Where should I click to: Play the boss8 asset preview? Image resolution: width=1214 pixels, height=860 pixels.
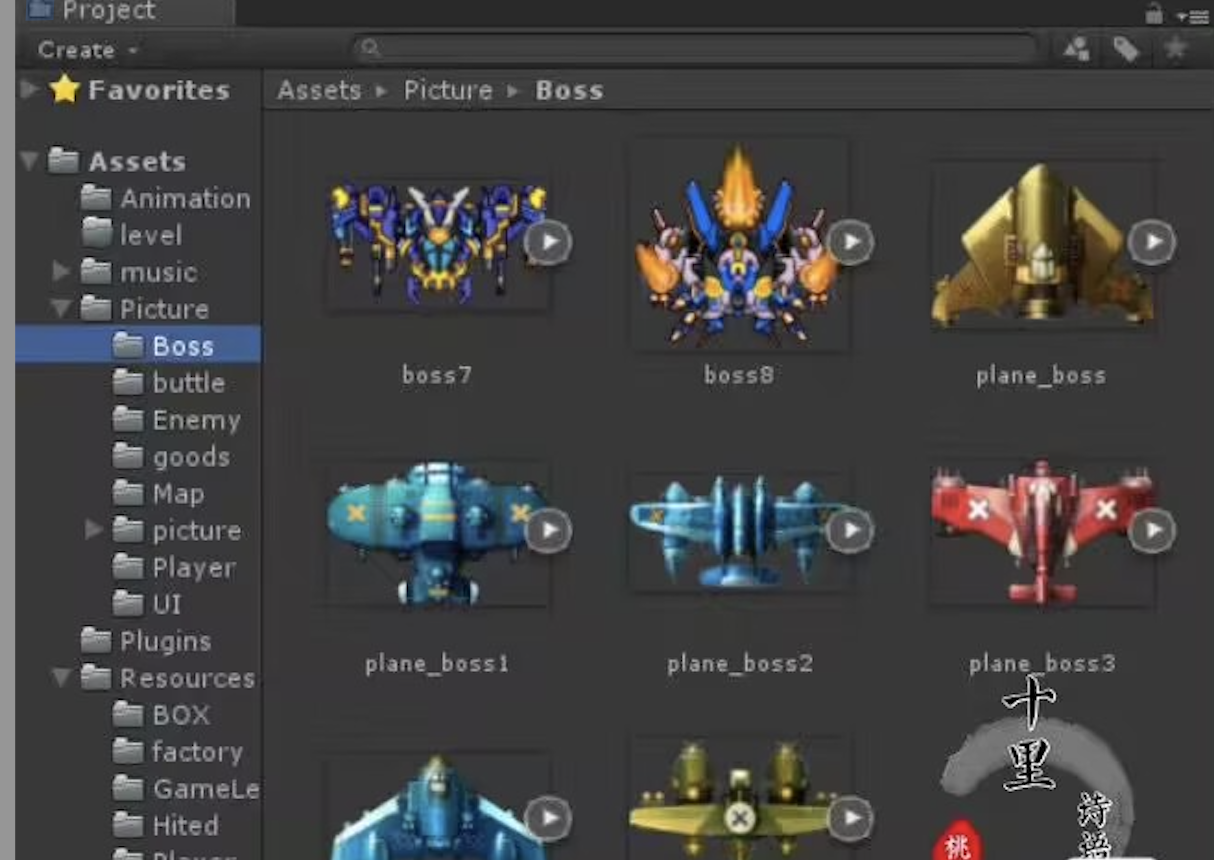[851, 240]
